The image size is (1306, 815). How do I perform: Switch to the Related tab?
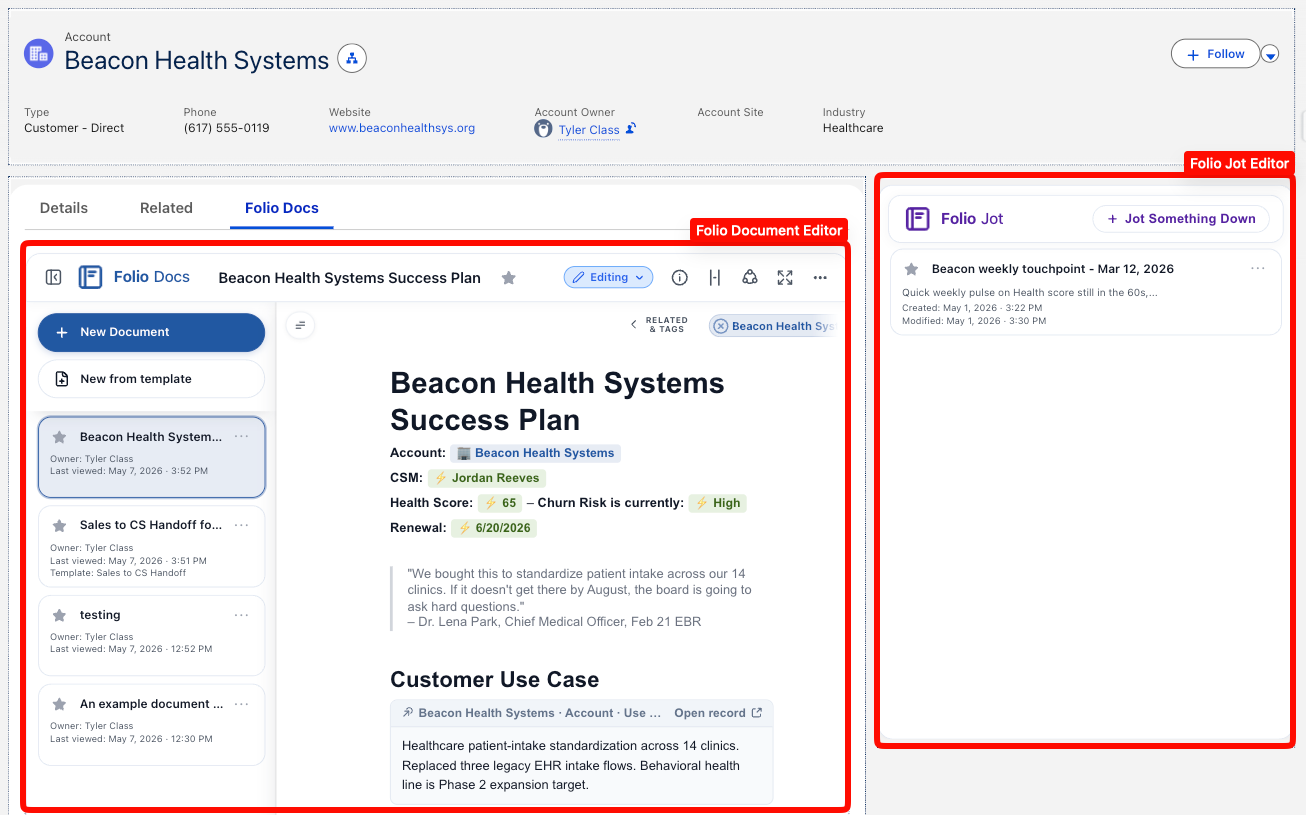166,208
